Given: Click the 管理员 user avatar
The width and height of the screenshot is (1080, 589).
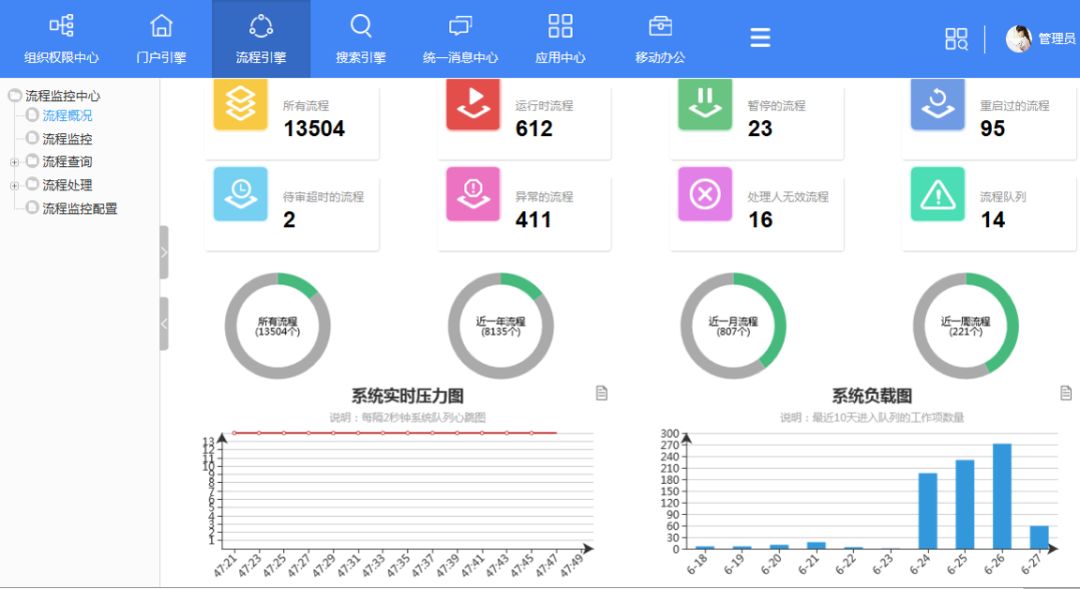Looking at the screenshot, I should point(1019,39).
